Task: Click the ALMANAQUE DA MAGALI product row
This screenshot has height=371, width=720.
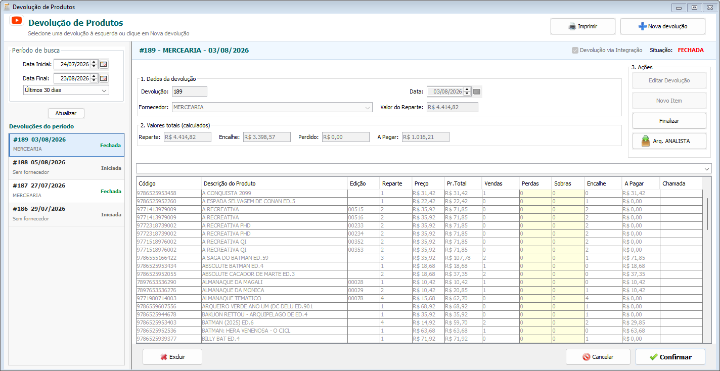Action: pos(419,282)
